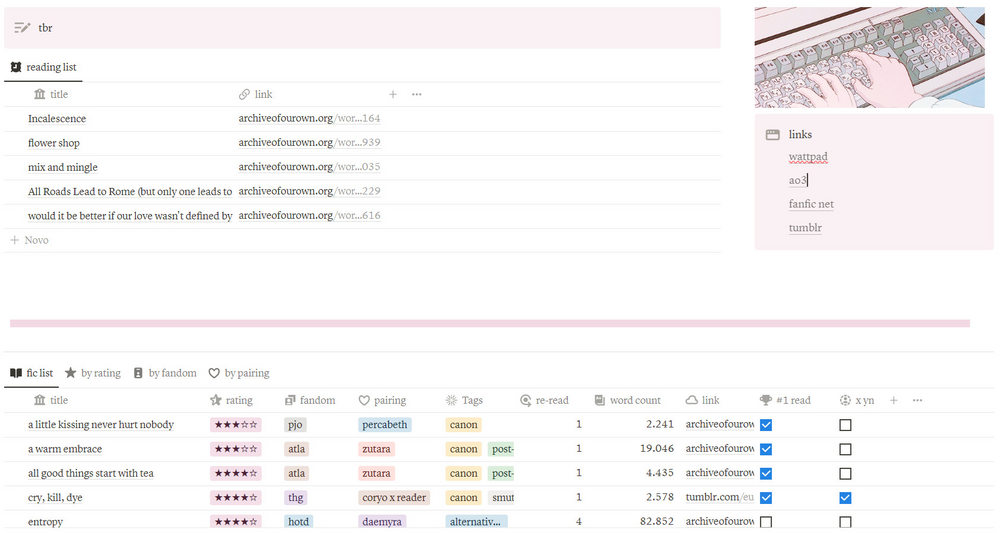Open rating select for entropy

click(235, 522)
